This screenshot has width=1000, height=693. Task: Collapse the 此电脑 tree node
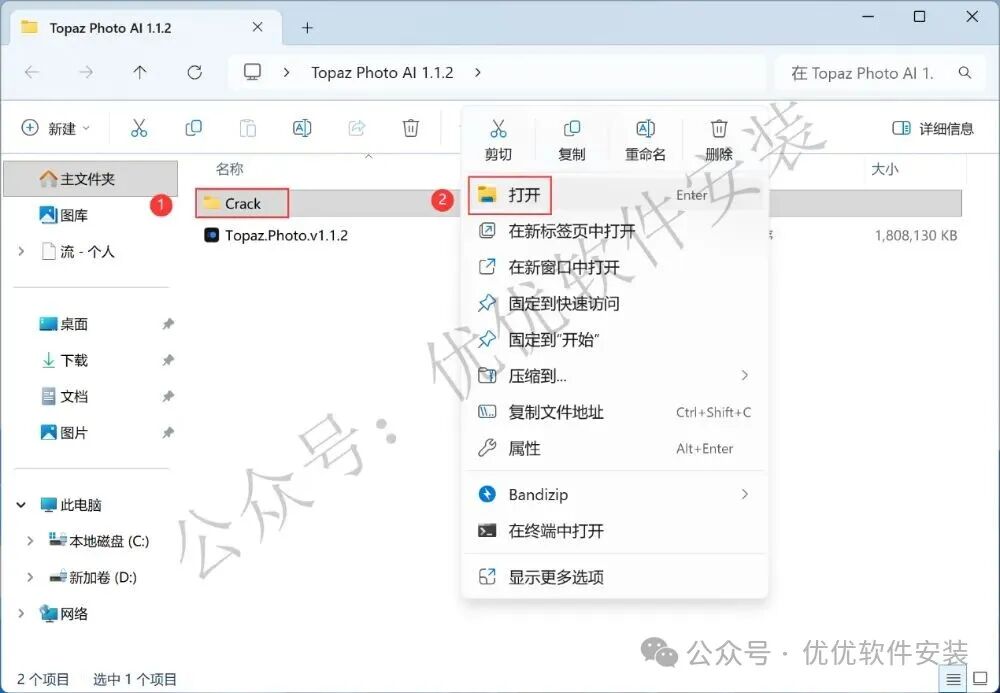click(21, 505)
